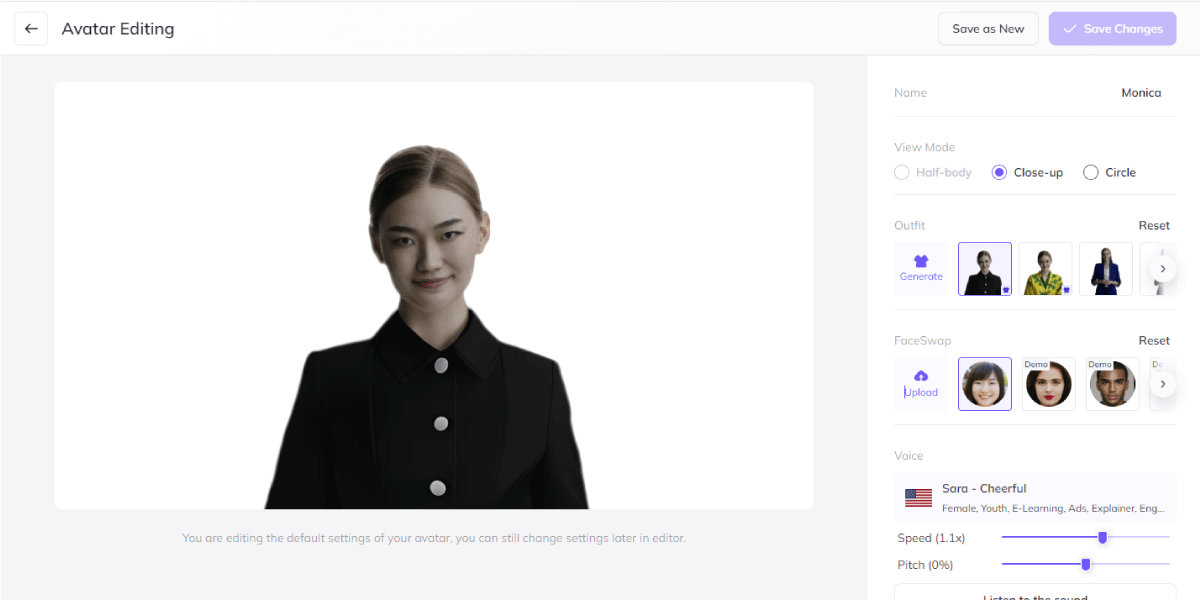
Task: Adjust the Speed slider handle
Action: (1103, 538)
